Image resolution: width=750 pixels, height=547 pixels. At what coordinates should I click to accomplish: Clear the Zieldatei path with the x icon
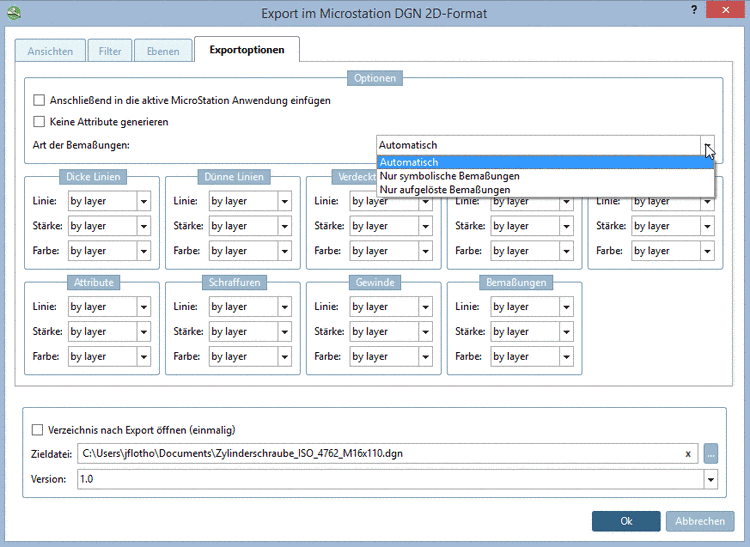(x=688, y=454)
